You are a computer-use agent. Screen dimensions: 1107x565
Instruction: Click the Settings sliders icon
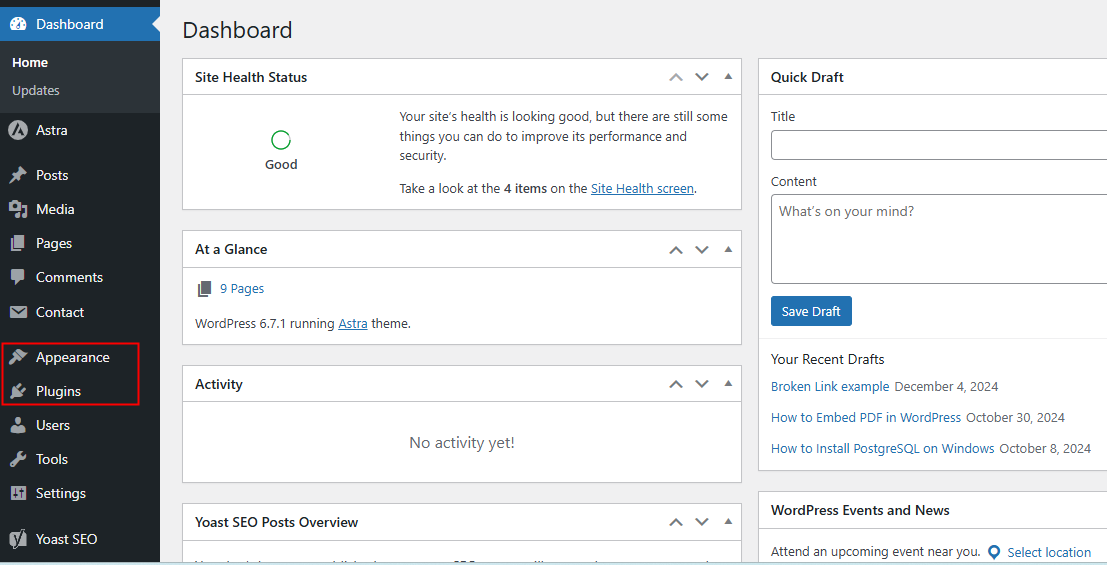coord(18,493)
